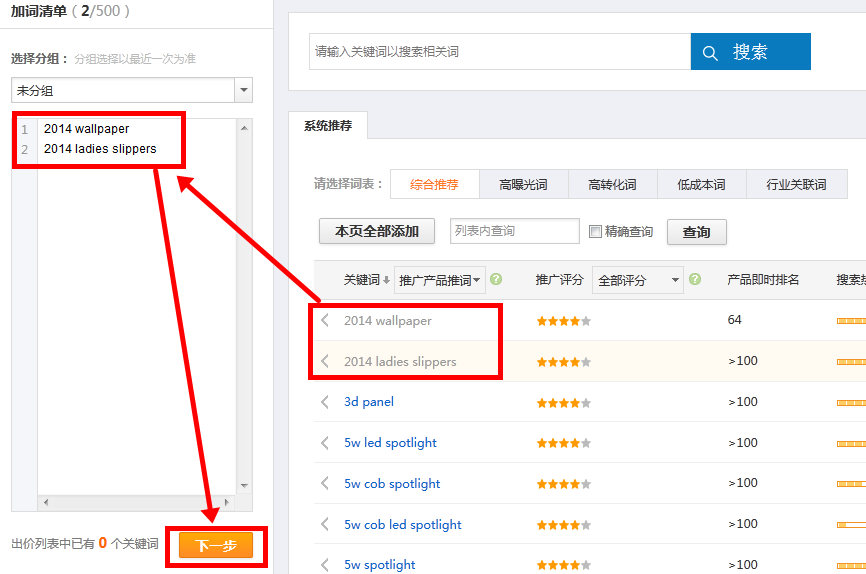The height and width of the screenshot is (574, 866).
Task: Click the sort arrow beside 关键词 header
Action: [x=386, y=281]
